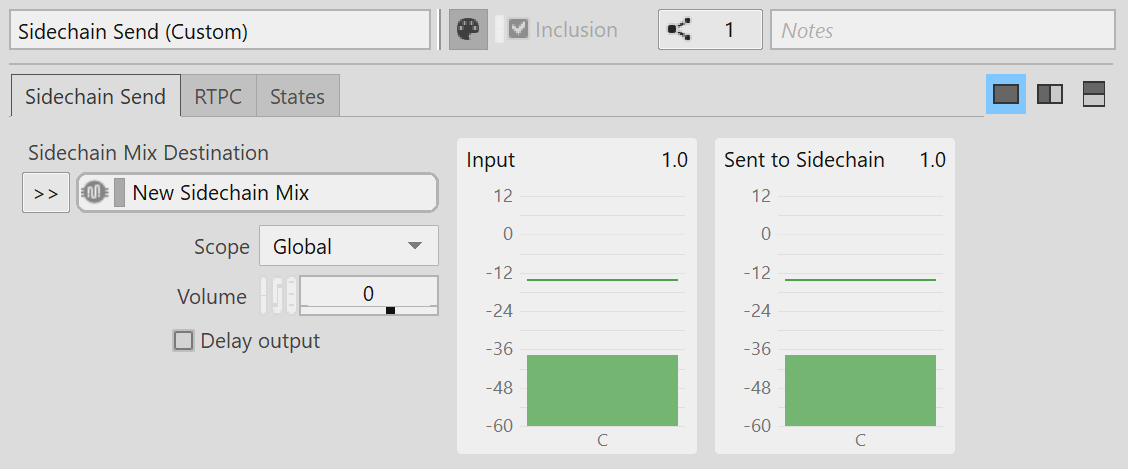Screen dimensions: 1128x469
Task: Open the Scope dropdown set to Global
Action: click(348, 246)
